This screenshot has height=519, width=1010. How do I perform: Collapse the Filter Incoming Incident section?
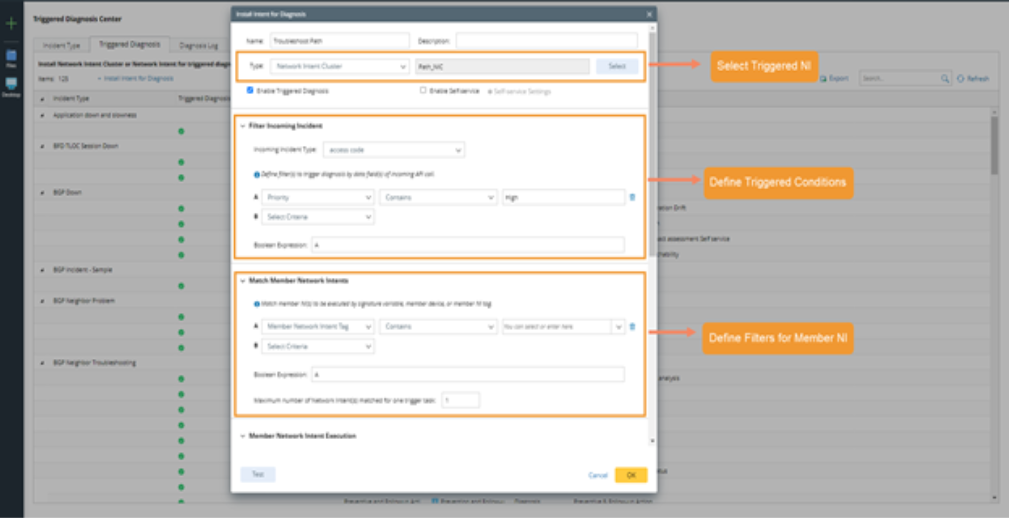coord(243,126)
